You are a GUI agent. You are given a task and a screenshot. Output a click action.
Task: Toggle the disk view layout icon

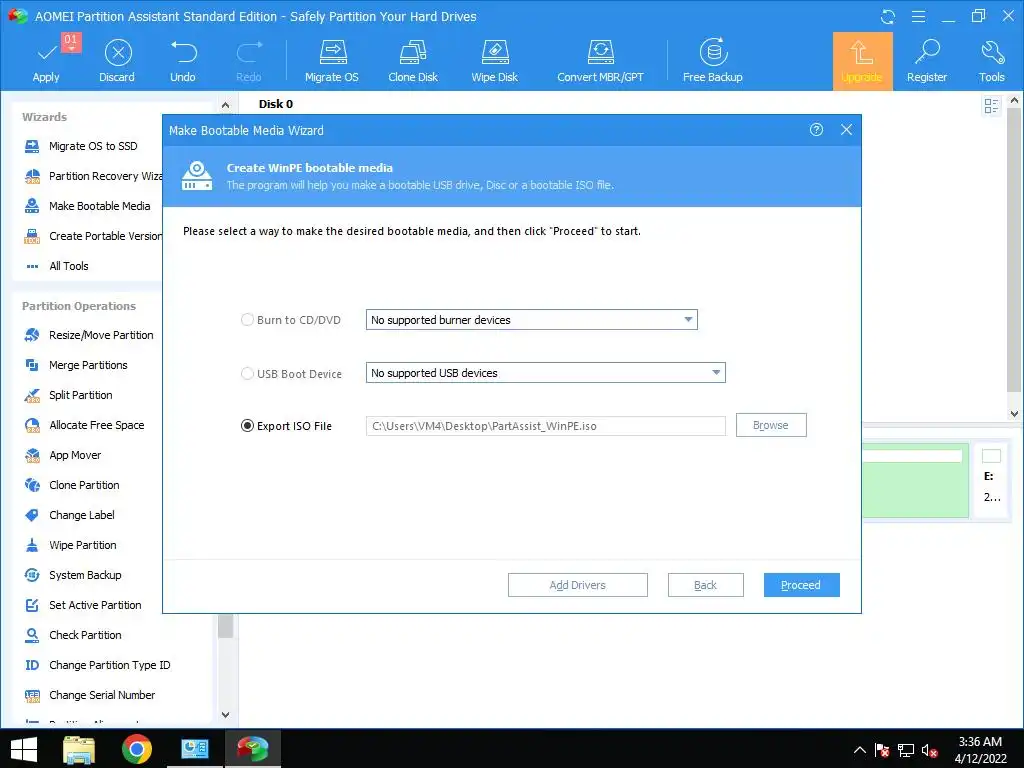pos(991,106)
